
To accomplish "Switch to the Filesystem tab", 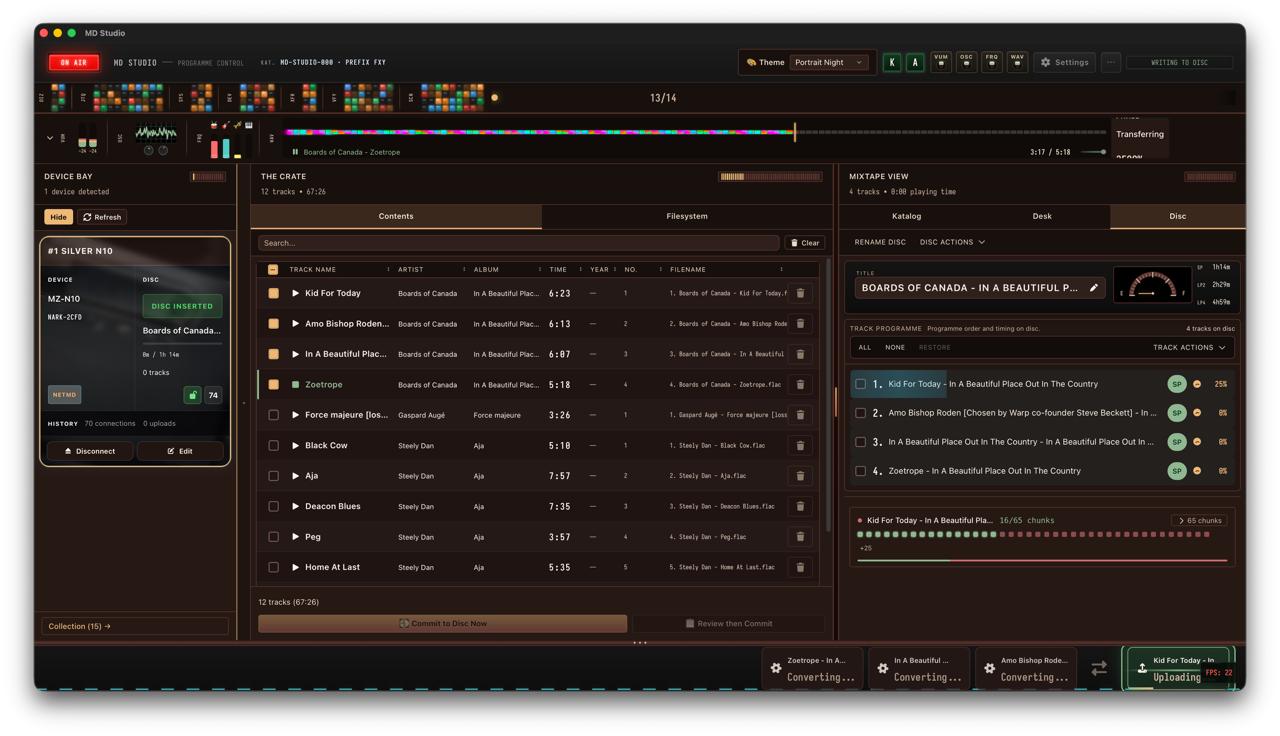I will click(687, 217).
